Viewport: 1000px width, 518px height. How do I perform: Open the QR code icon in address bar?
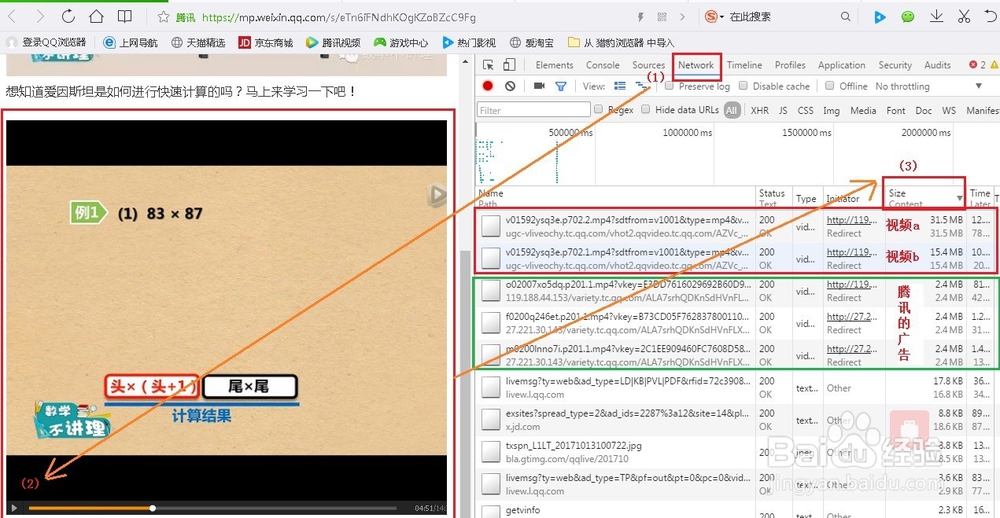tap(662, 17)
